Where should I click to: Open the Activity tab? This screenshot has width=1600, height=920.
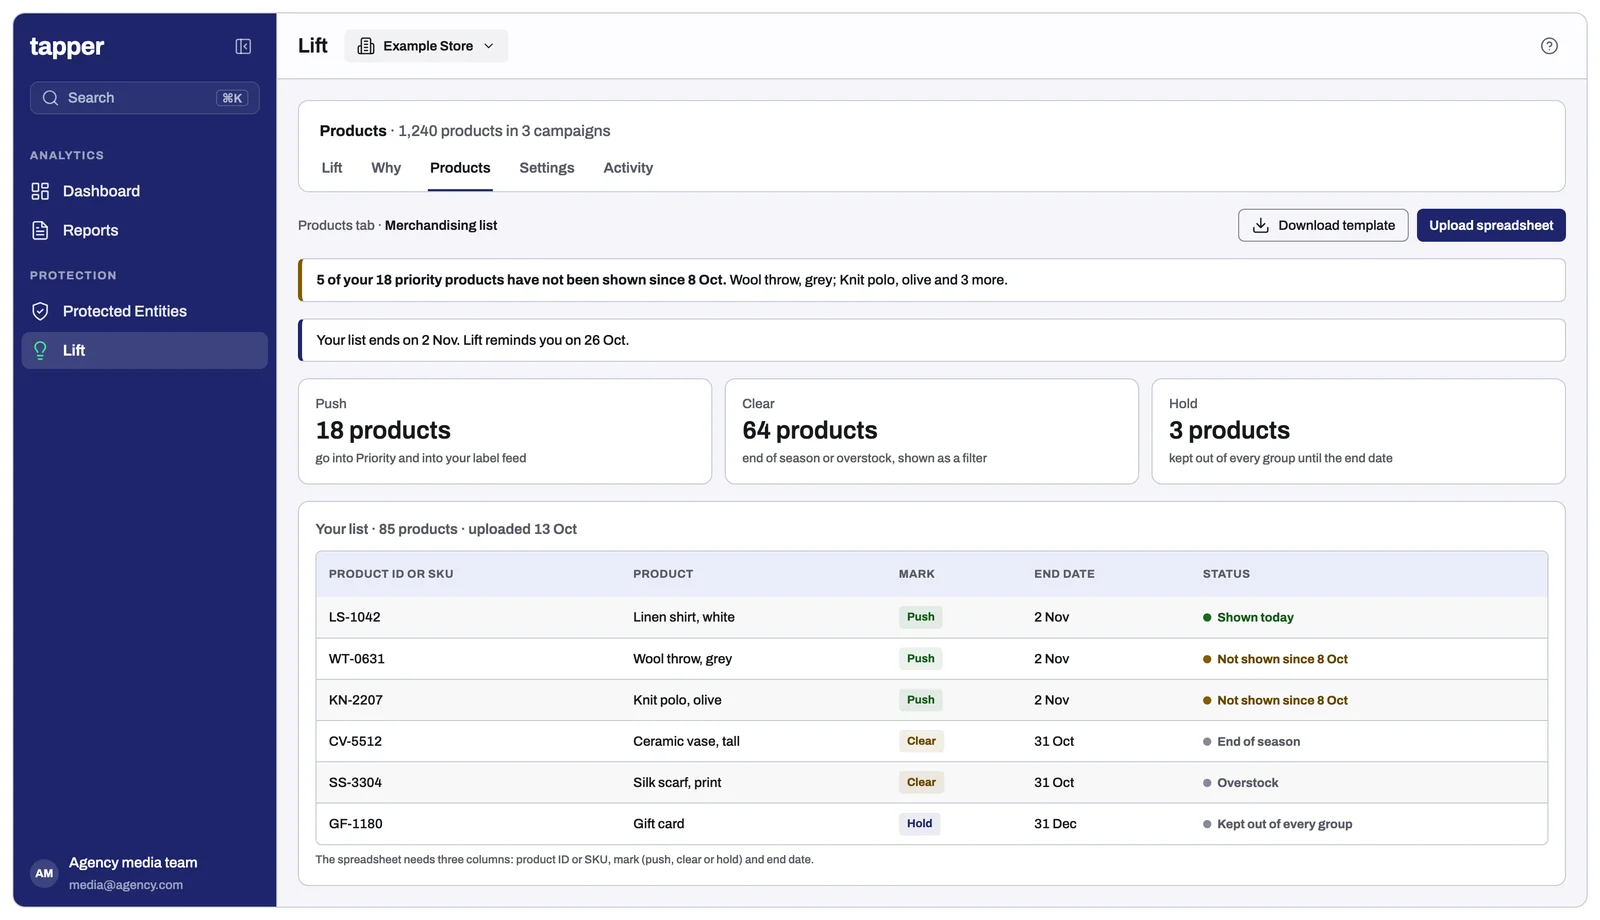(x=628, y=168)
